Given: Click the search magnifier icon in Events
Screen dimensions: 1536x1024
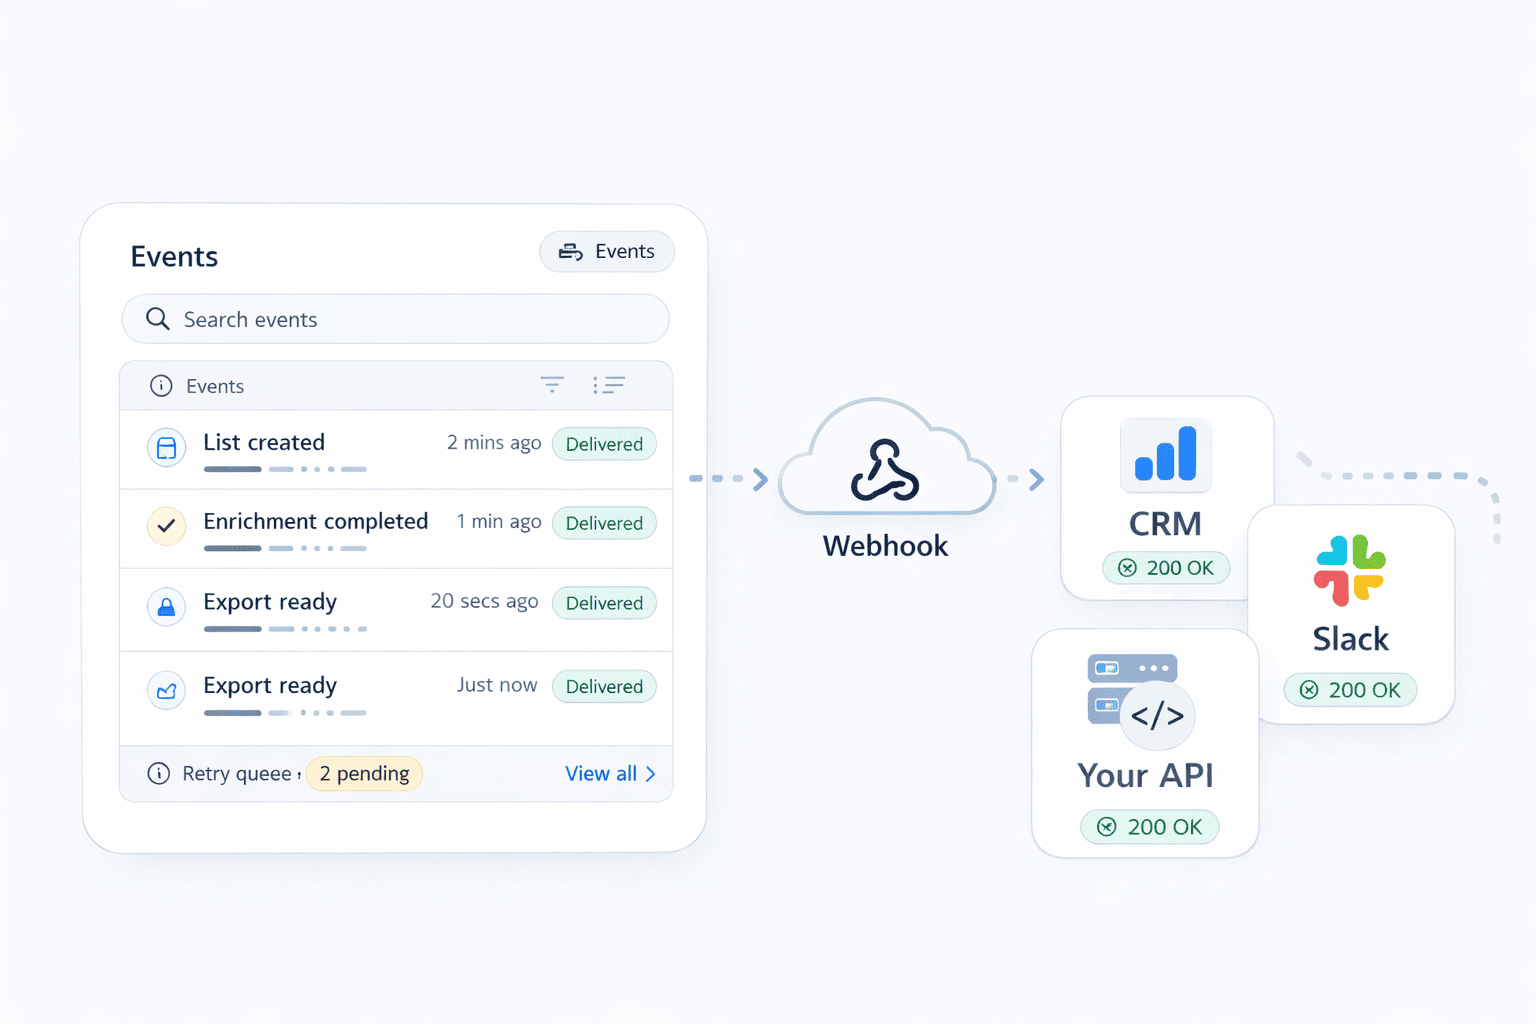Looking at the screenshot, I should coord(157,319).
